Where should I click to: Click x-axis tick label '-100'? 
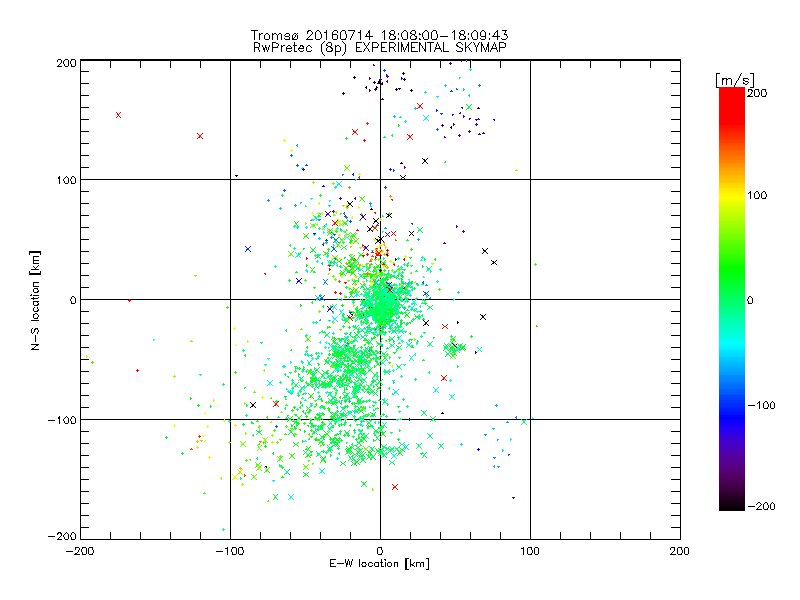point(230,552)
